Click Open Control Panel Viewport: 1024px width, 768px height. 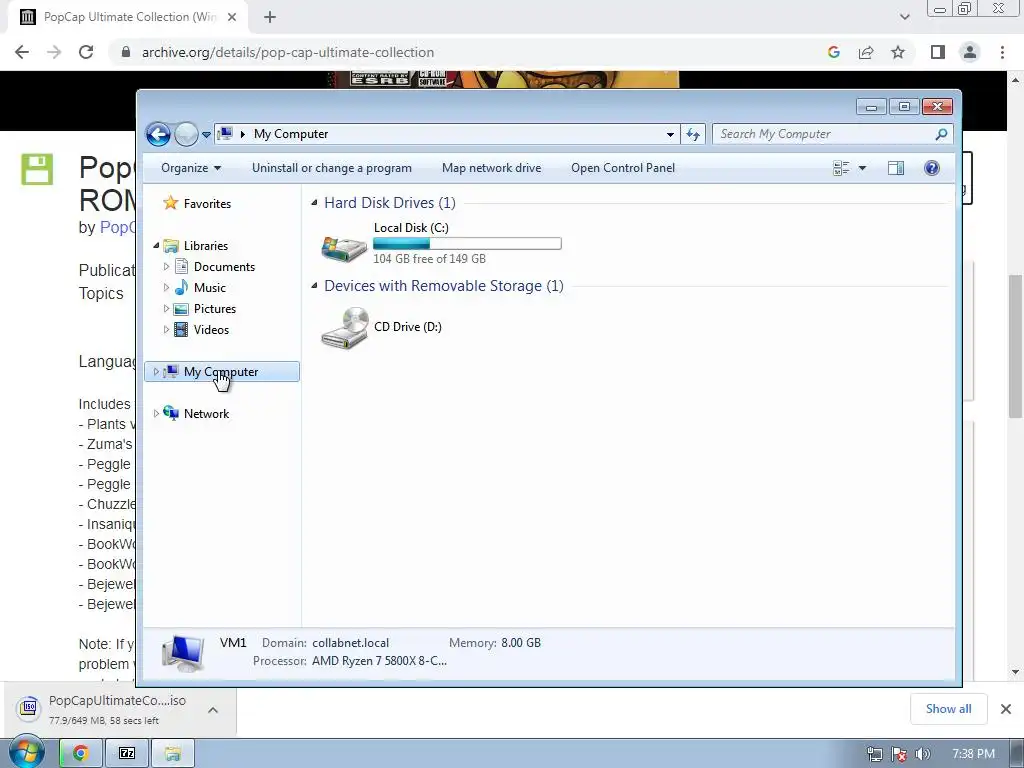click(623, 168)
